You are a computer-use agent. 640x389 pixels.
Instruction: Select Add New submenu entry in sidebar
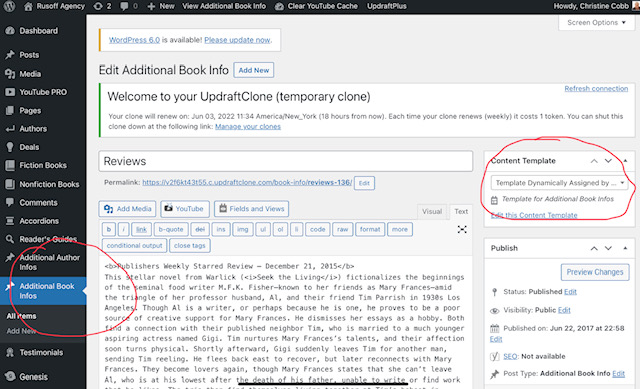[x=21, y=331]
